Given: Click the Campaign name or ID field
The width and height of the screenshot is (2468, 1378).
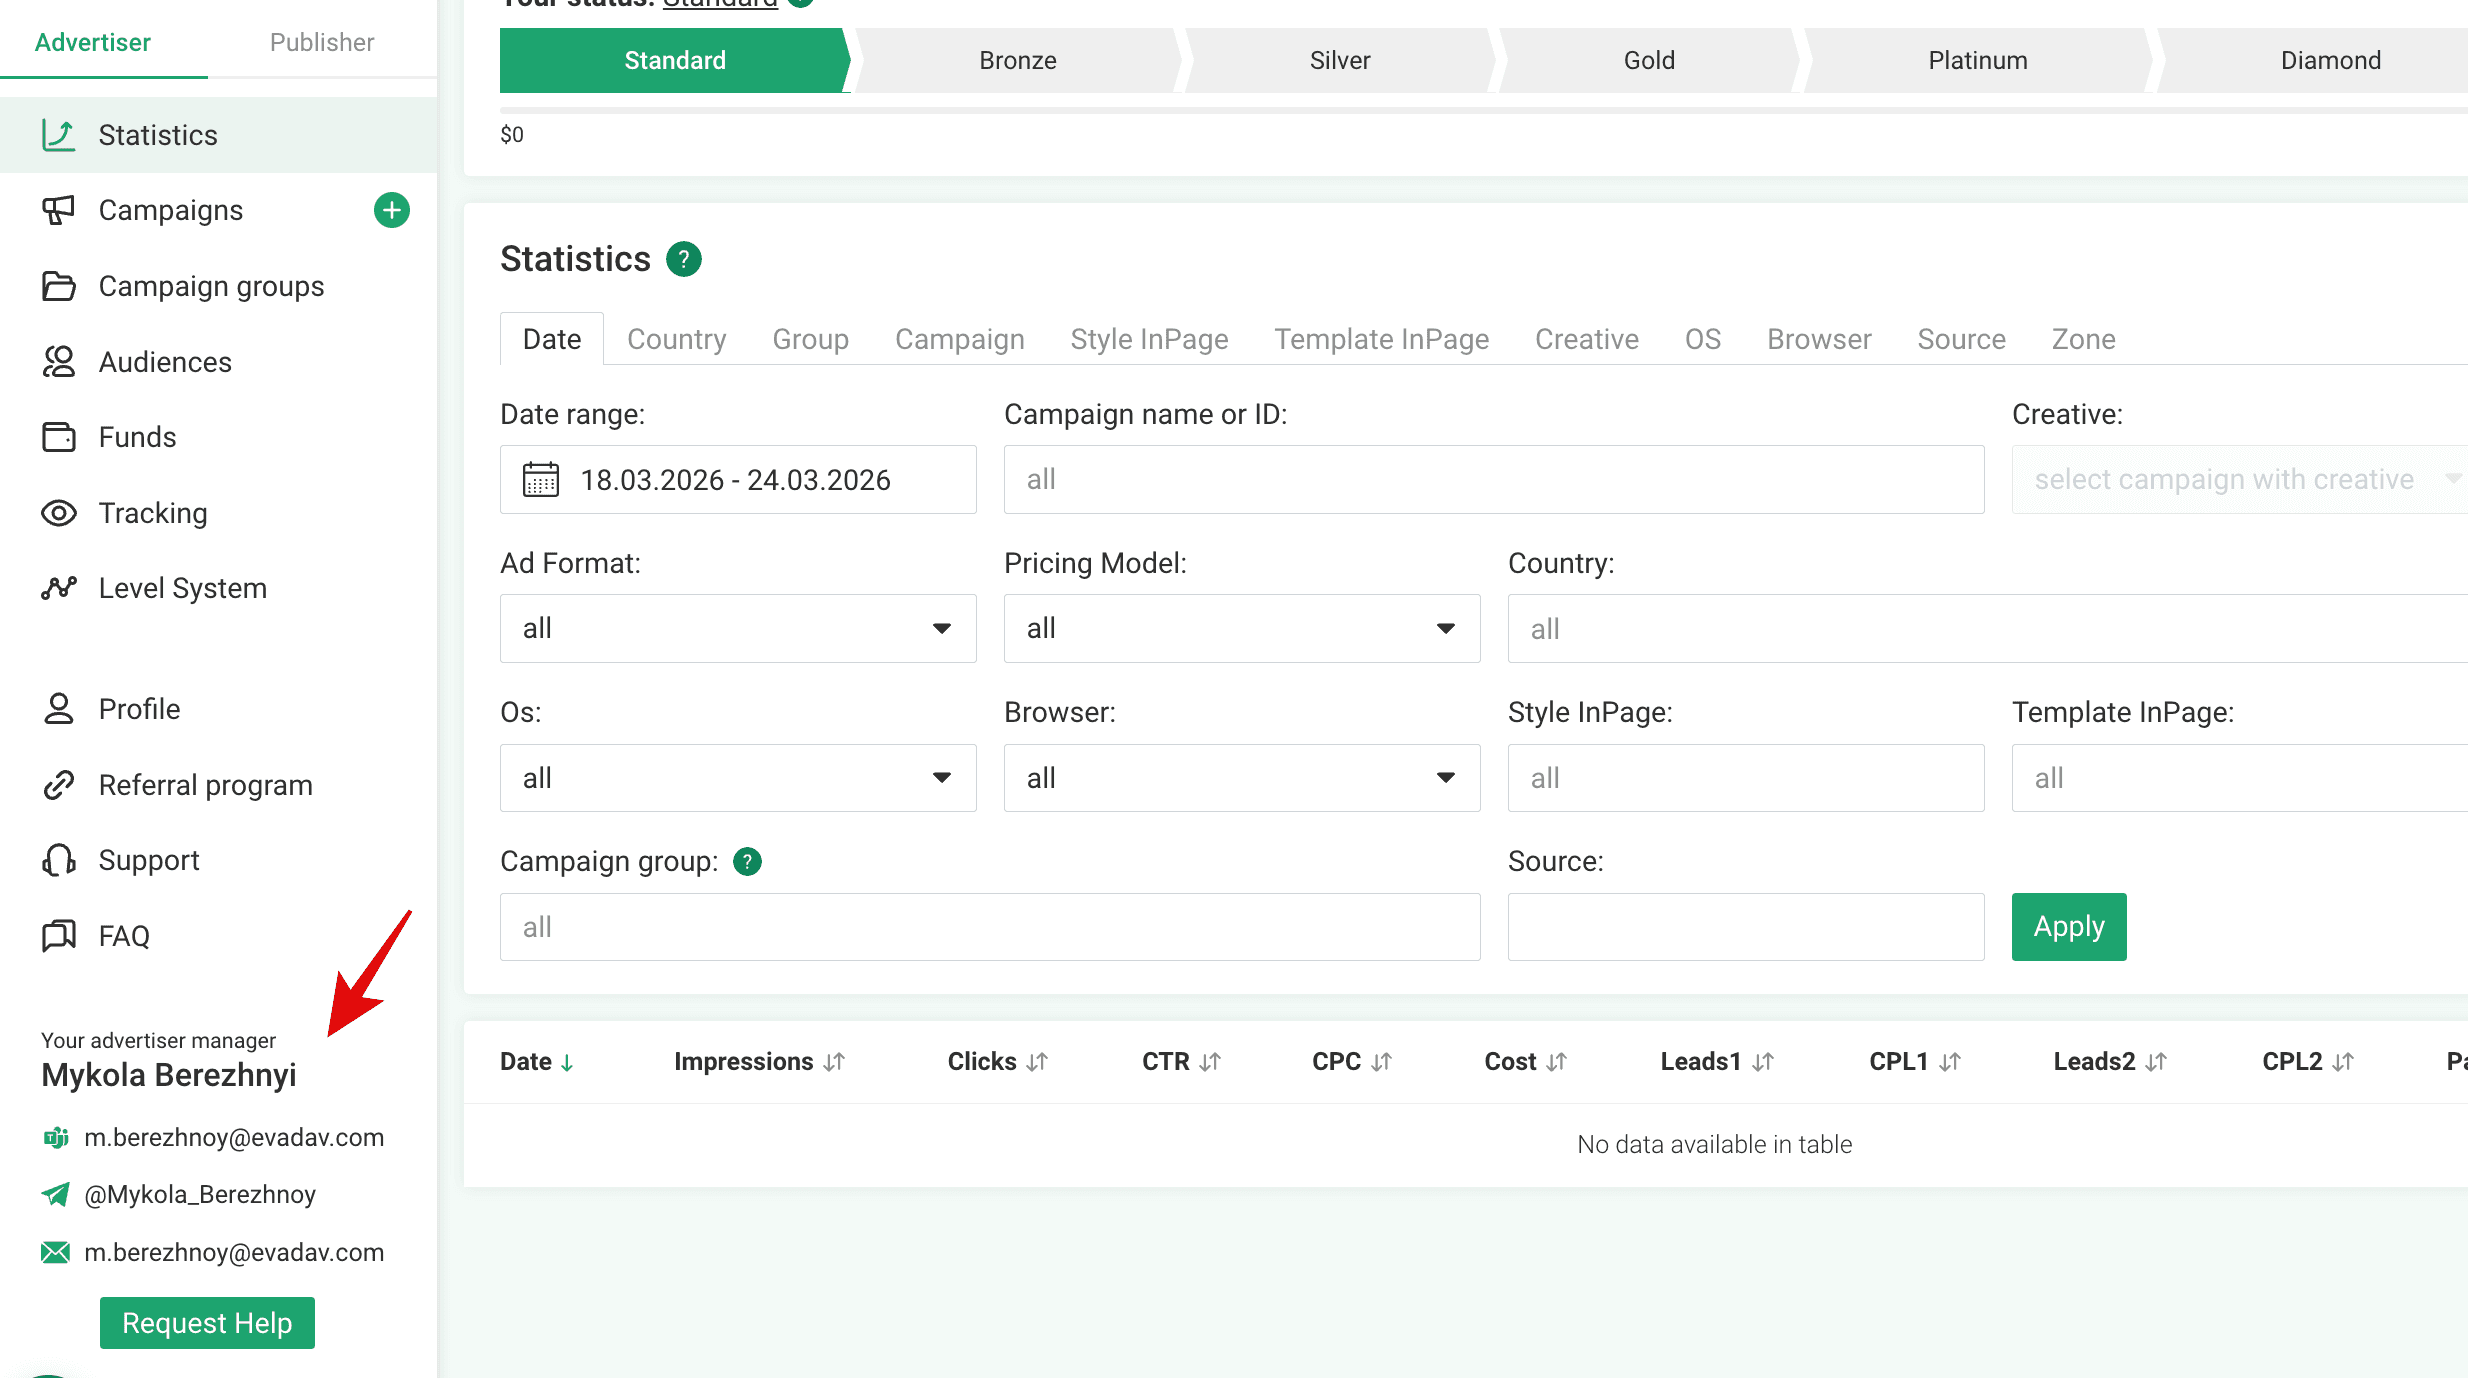Looking at the screenshot, I should click(x=1493, y=480).
